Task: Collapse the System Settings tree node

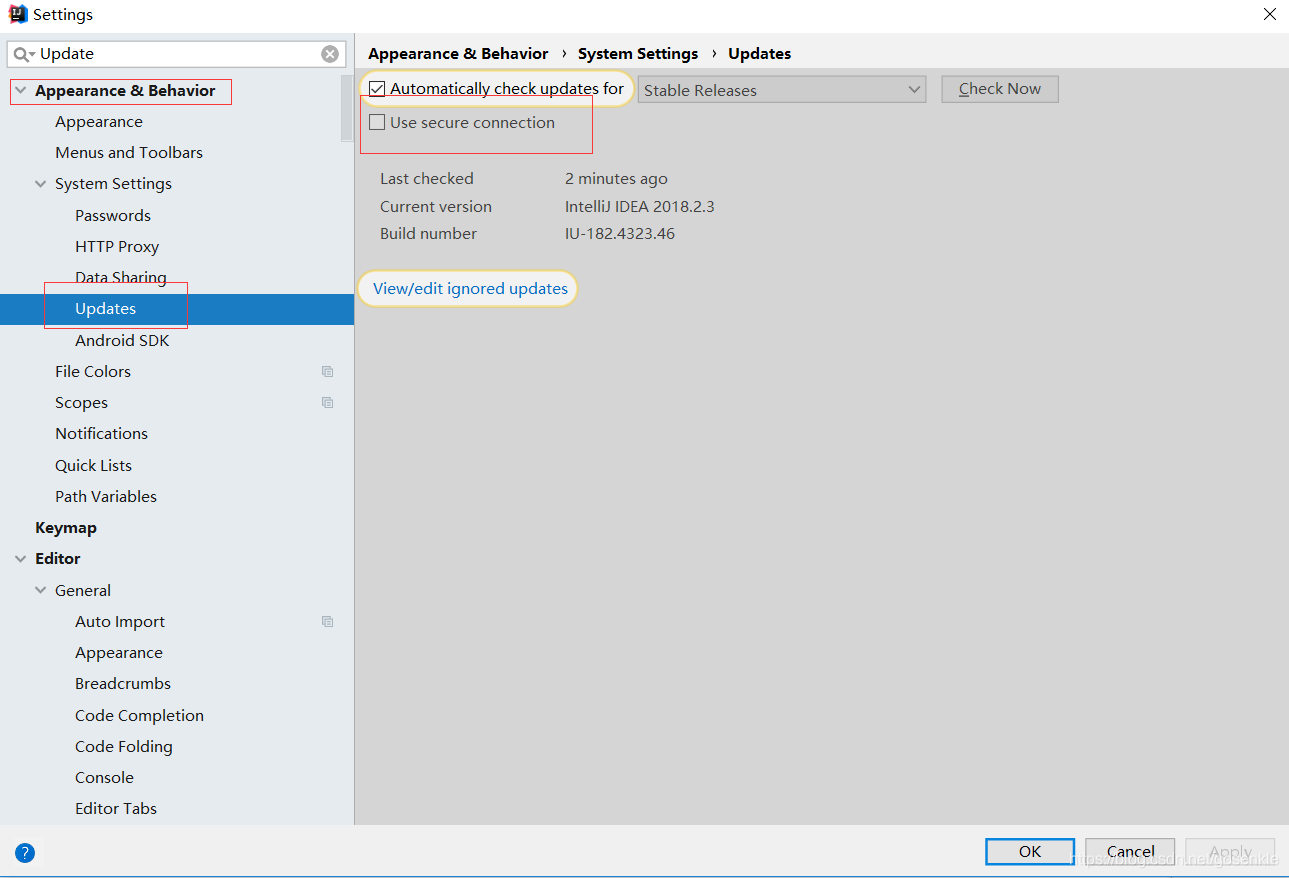Action: pyautogui.click(x=41, y=184)
